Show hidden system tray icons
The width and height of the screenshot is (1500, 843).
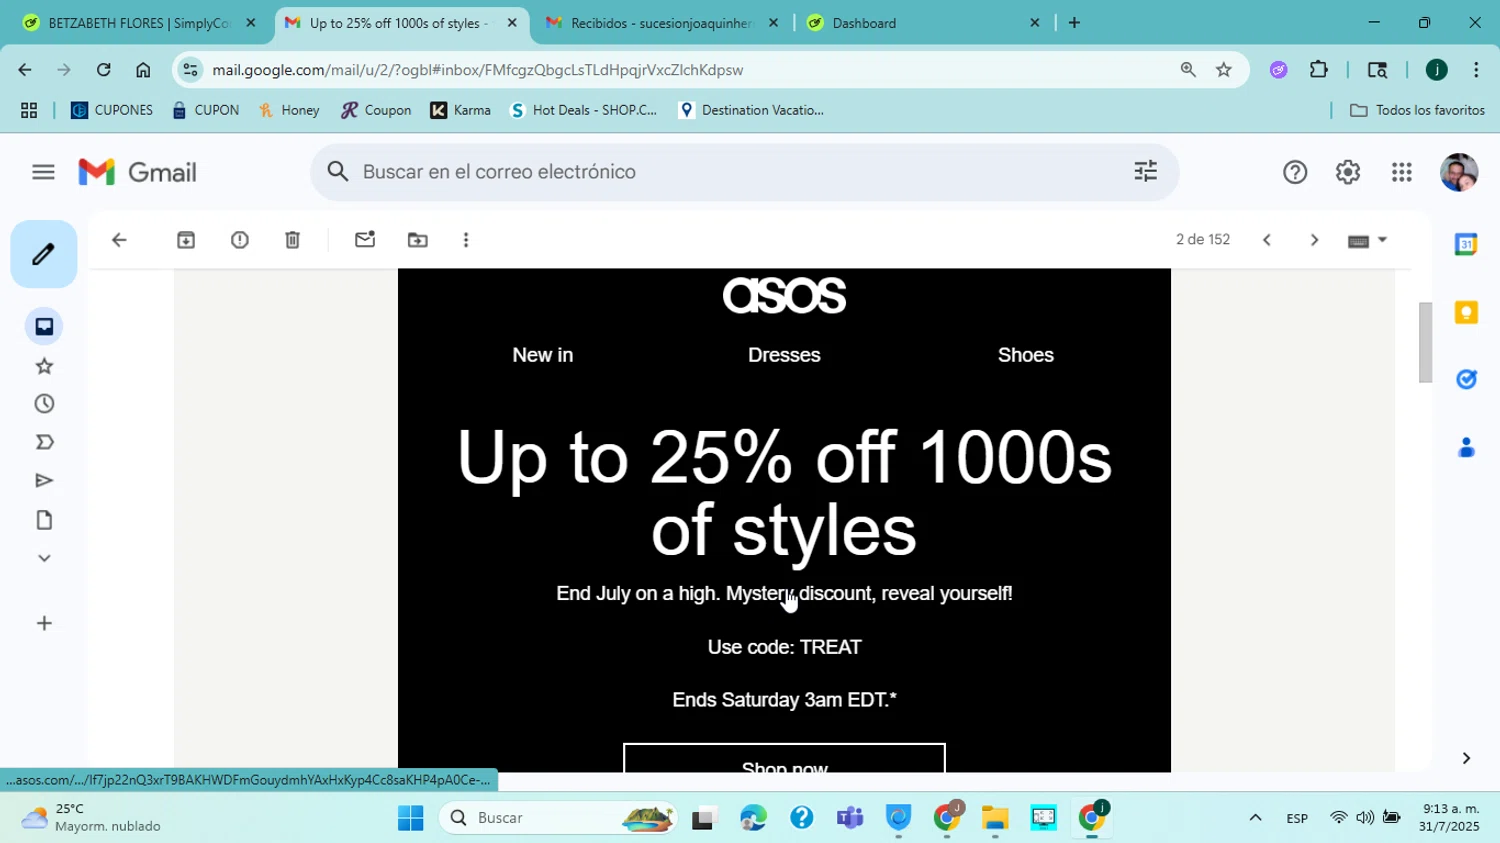[x=1255, y=818]
